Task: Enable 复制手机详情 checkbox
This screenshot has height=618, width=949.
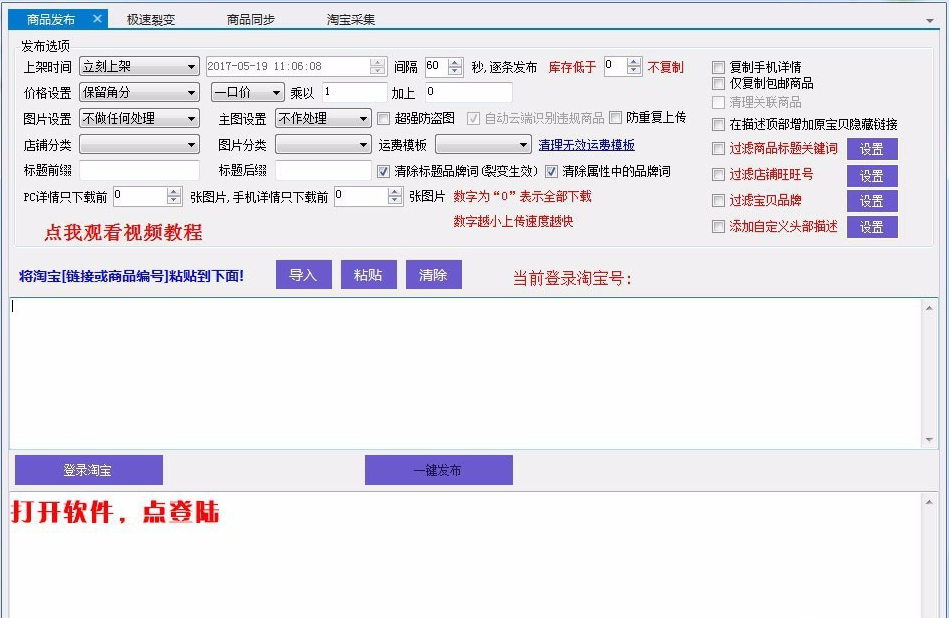Action: pyautogui.click(x=718, y=68)
